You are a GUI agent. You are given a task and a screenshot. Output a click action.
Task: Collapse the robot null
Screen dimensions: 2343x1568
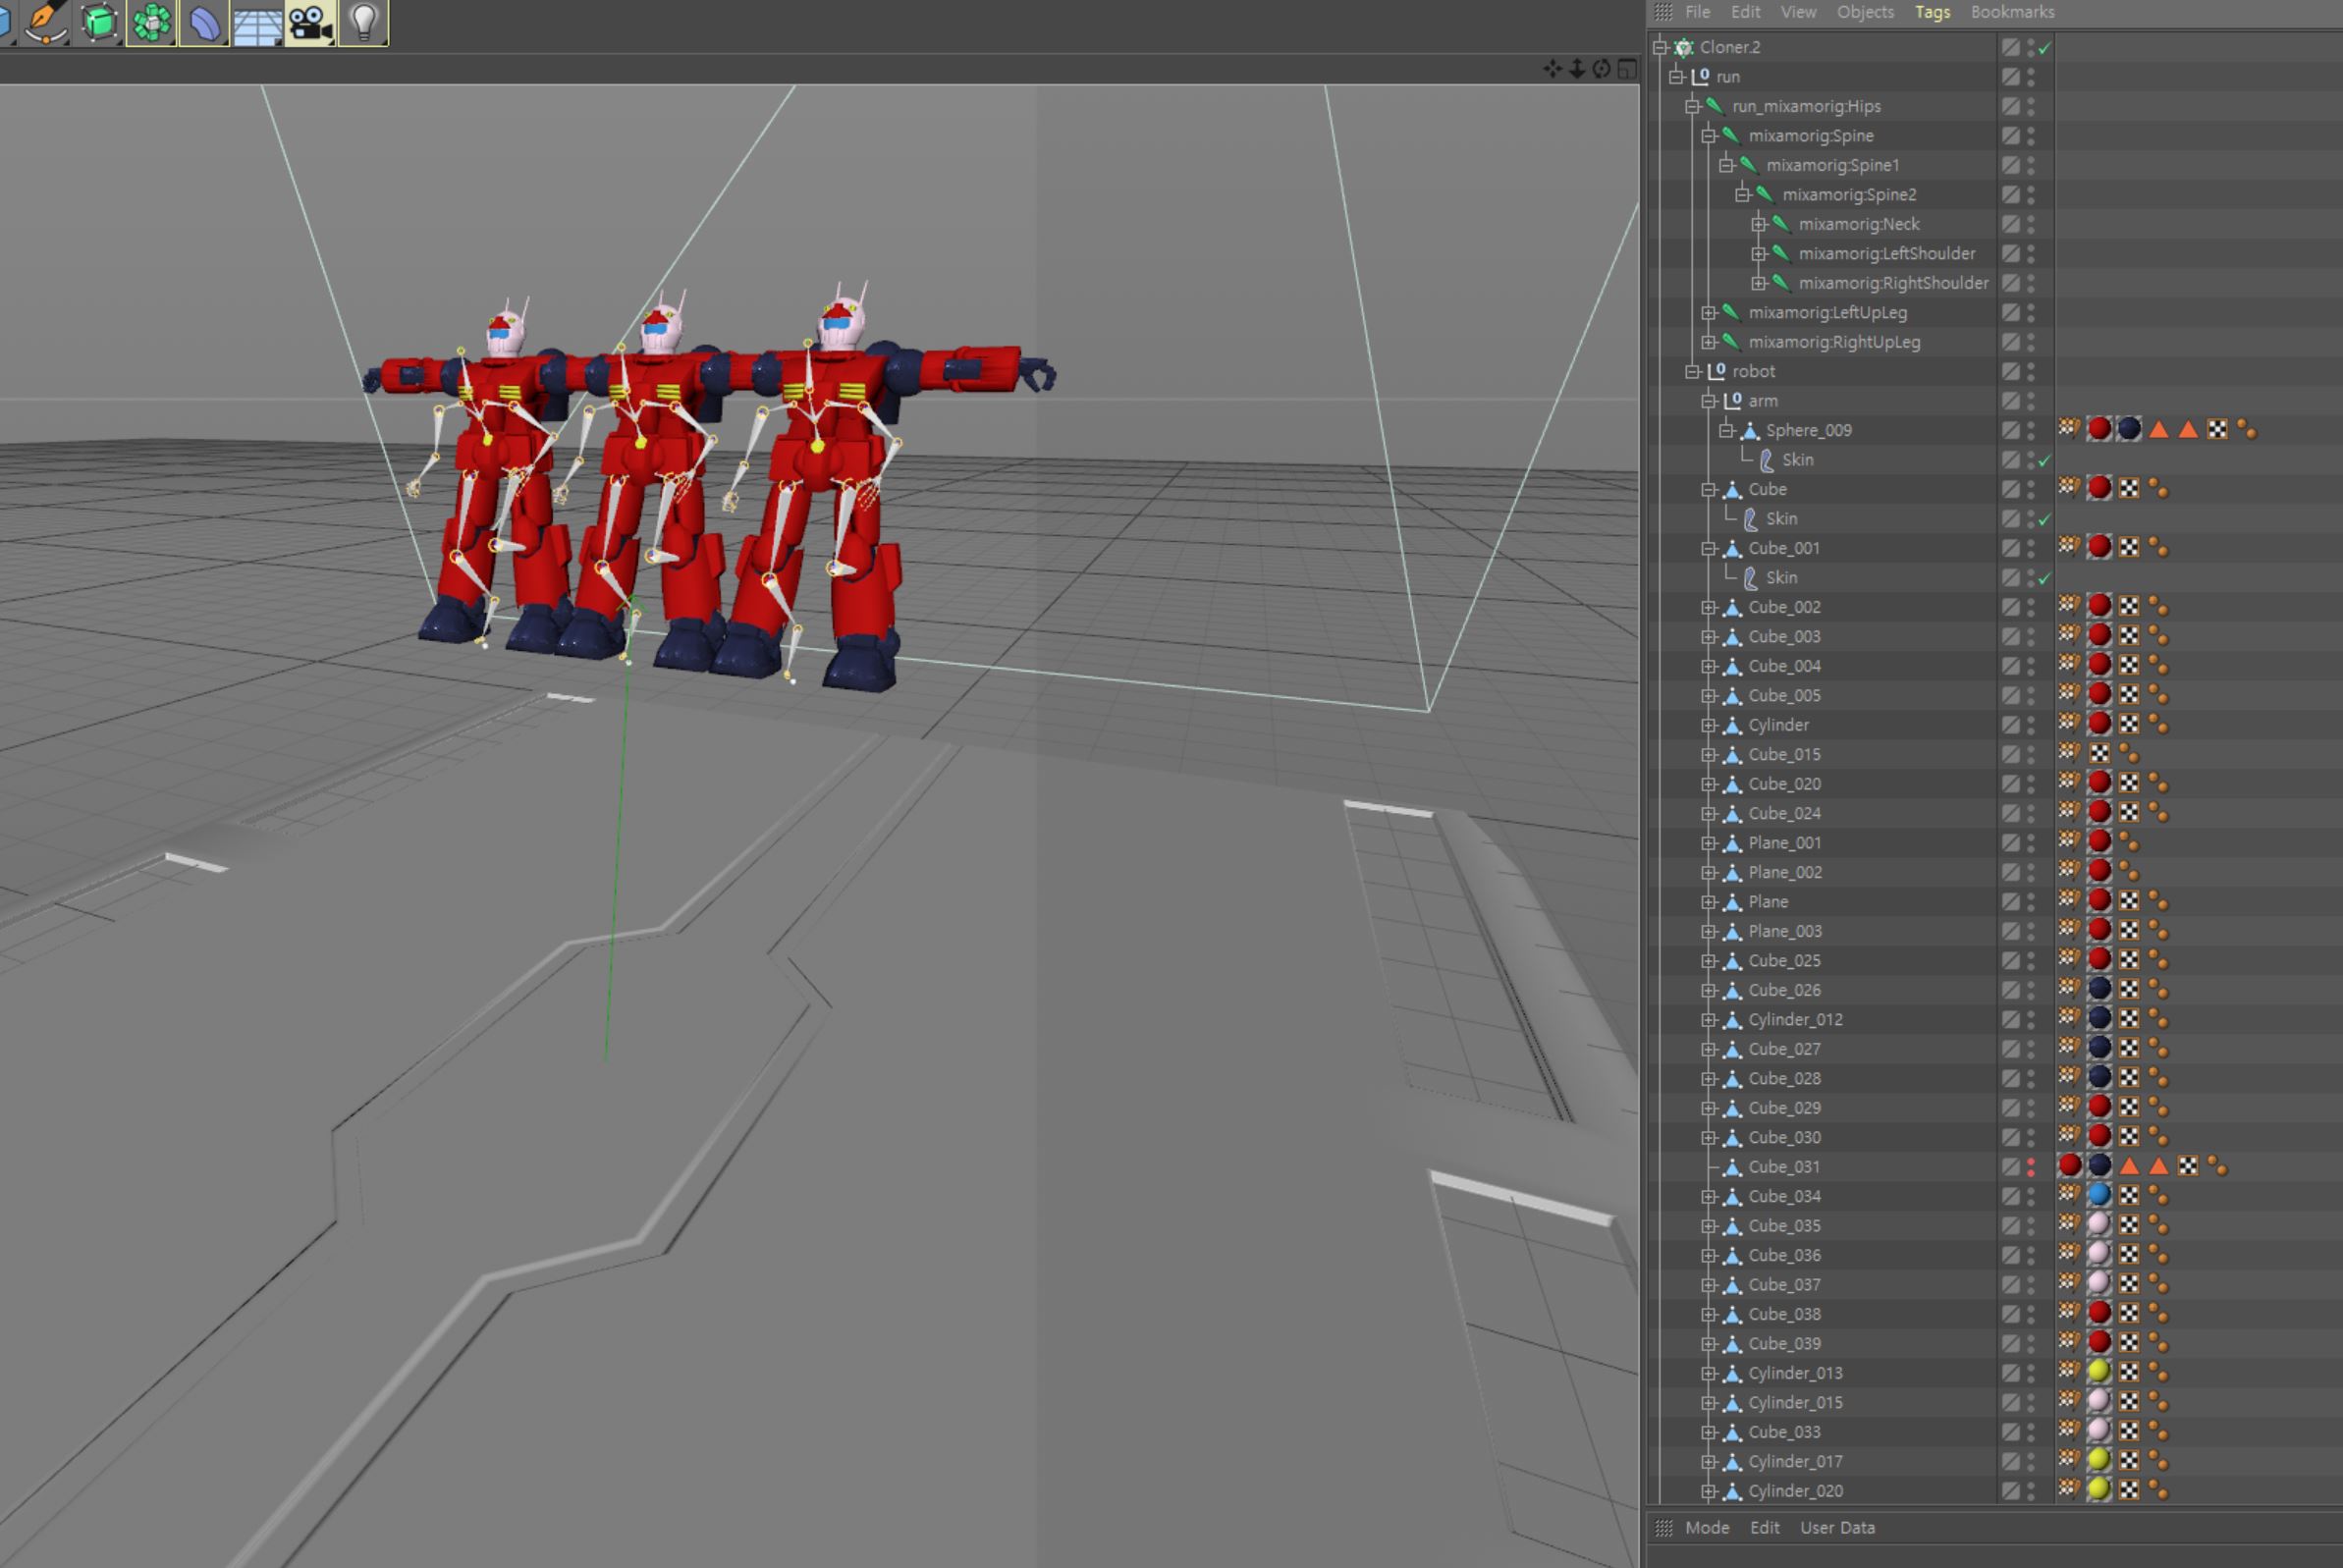point(1693,371)
